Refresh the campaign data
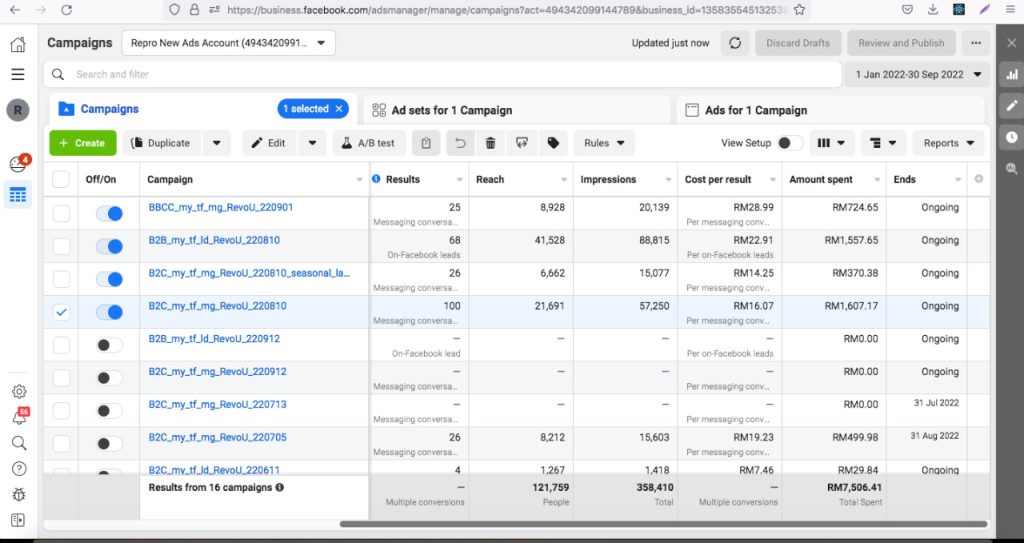 [x=735, y=43]
